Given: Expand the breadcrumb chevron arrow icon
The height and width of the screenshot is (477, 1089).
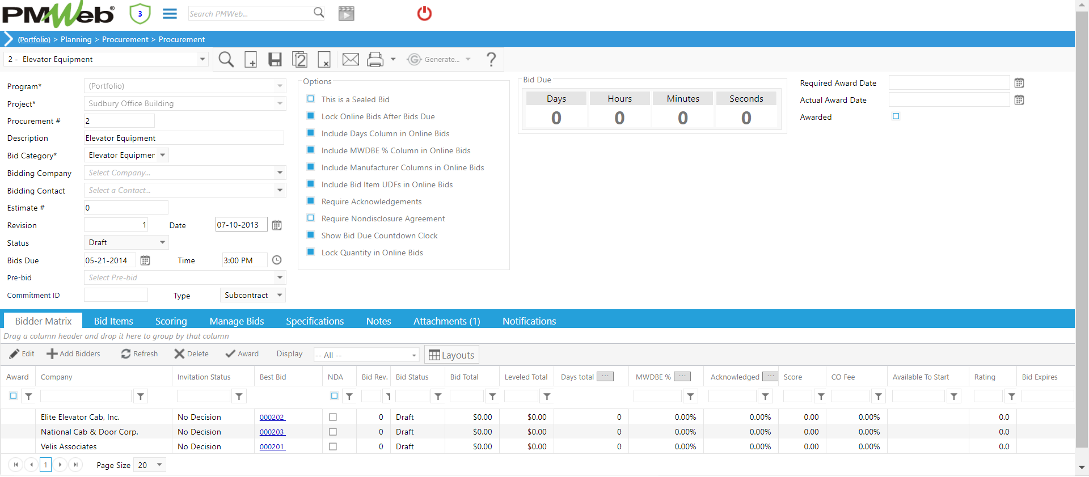Looking at the screenshot, I should [x=8, y=40].
